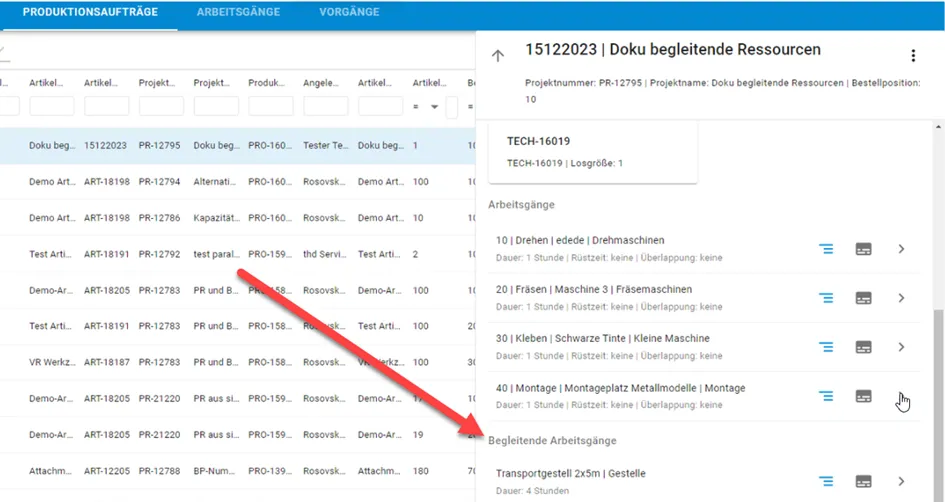Click cell 'PRO-139...'
Image resolution: width=945 pixels, height=502 pixels.
tap(270, 471)
